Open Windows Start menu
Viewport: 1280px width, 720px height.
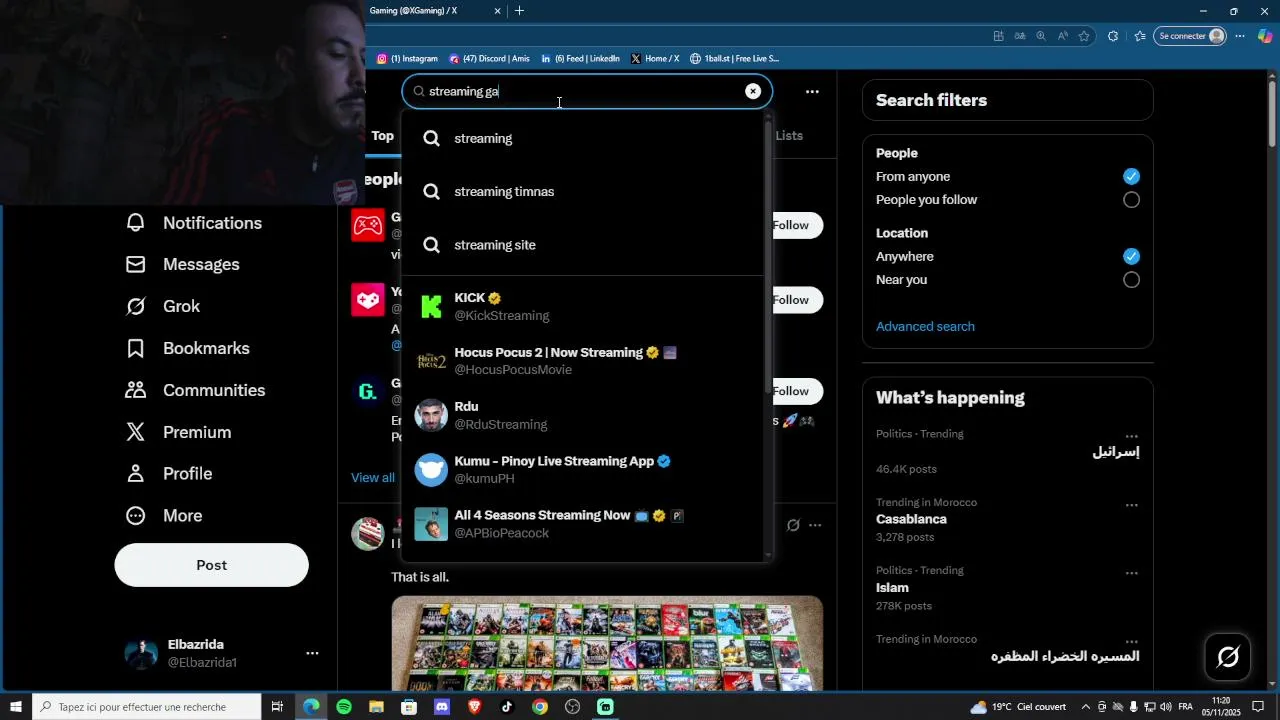click(16, 707)
